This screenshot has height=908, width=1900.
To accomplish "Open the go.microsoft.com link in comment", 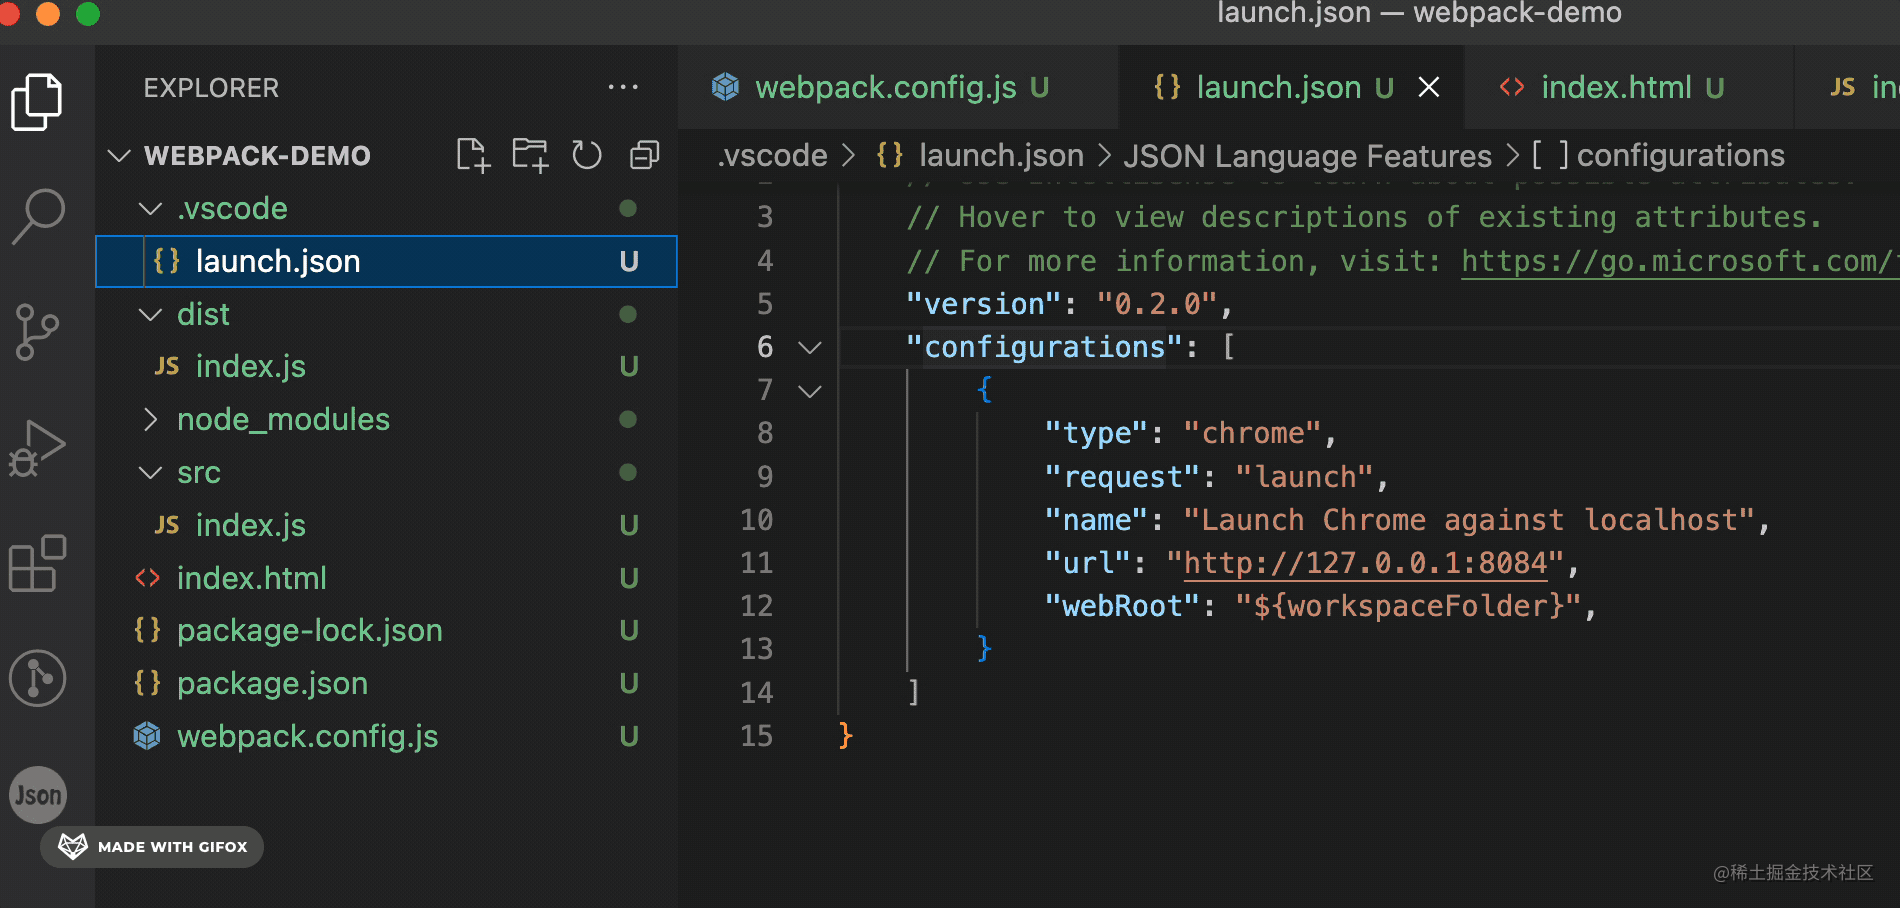I will [x=1680, y=261].
